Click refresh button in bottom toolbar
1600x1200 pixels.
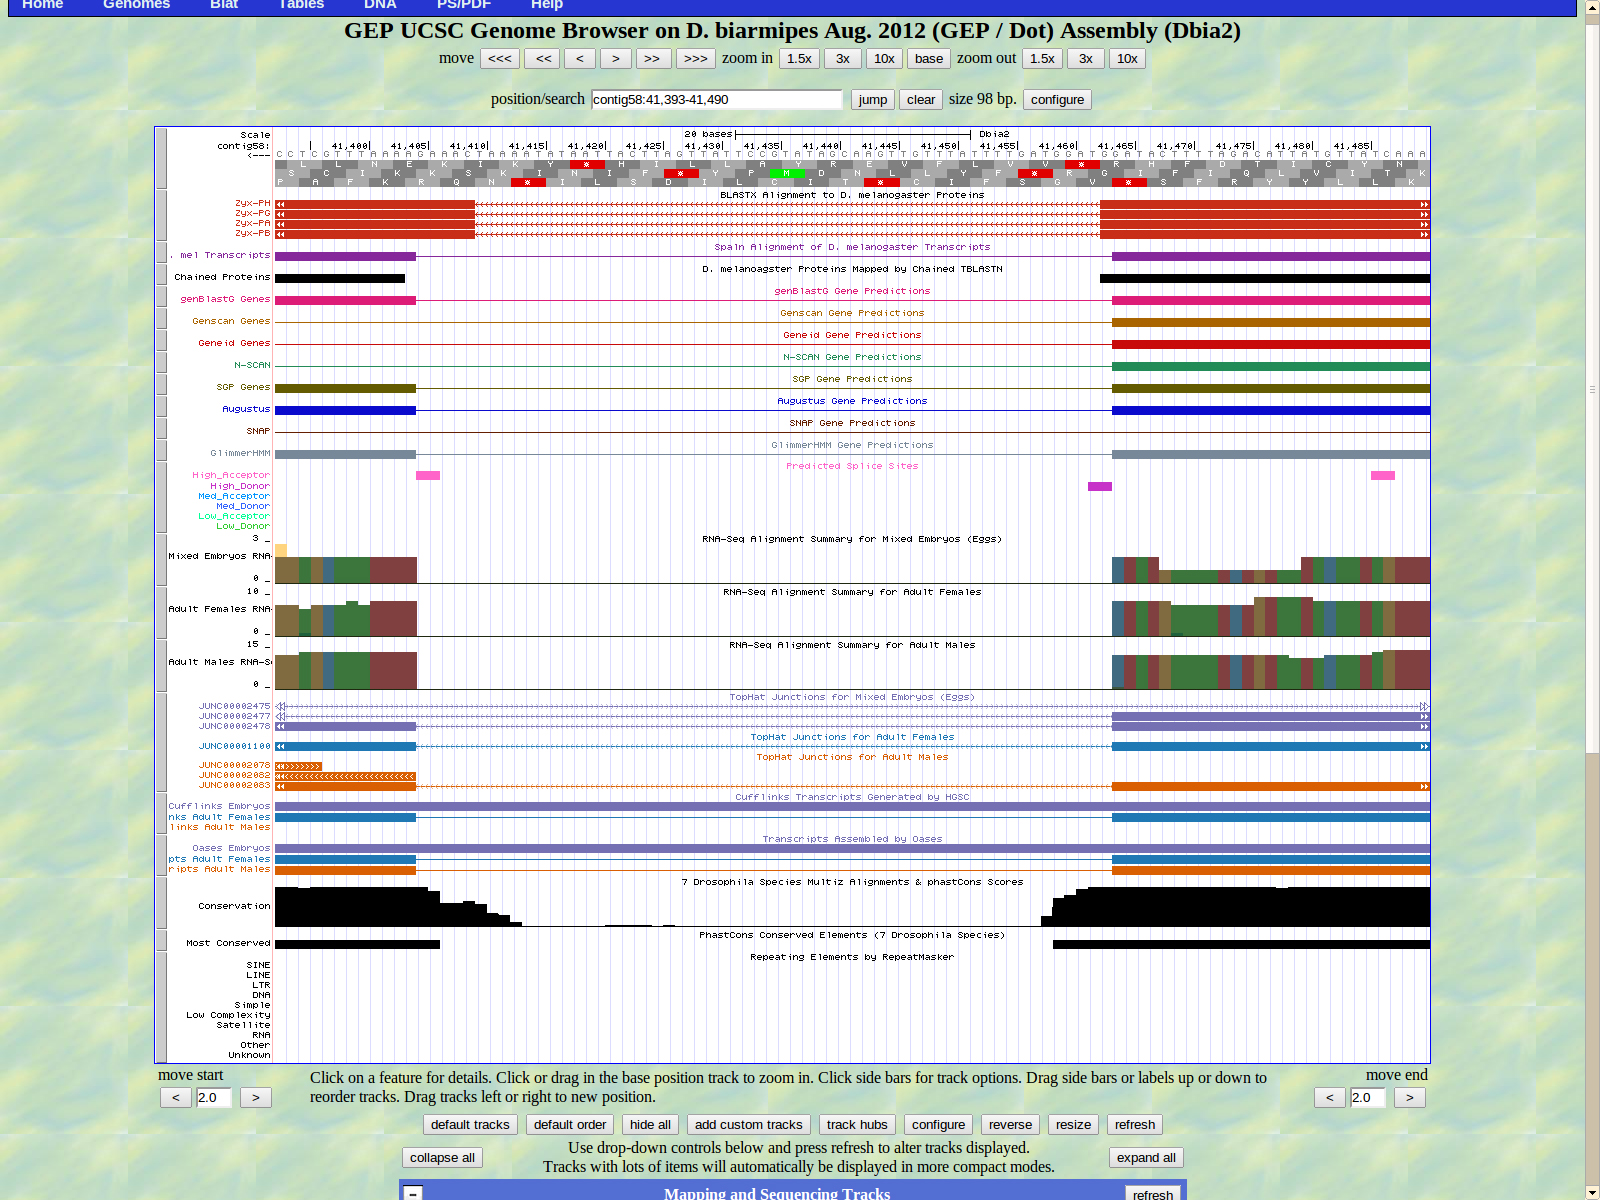[x=1135, y=1125]
